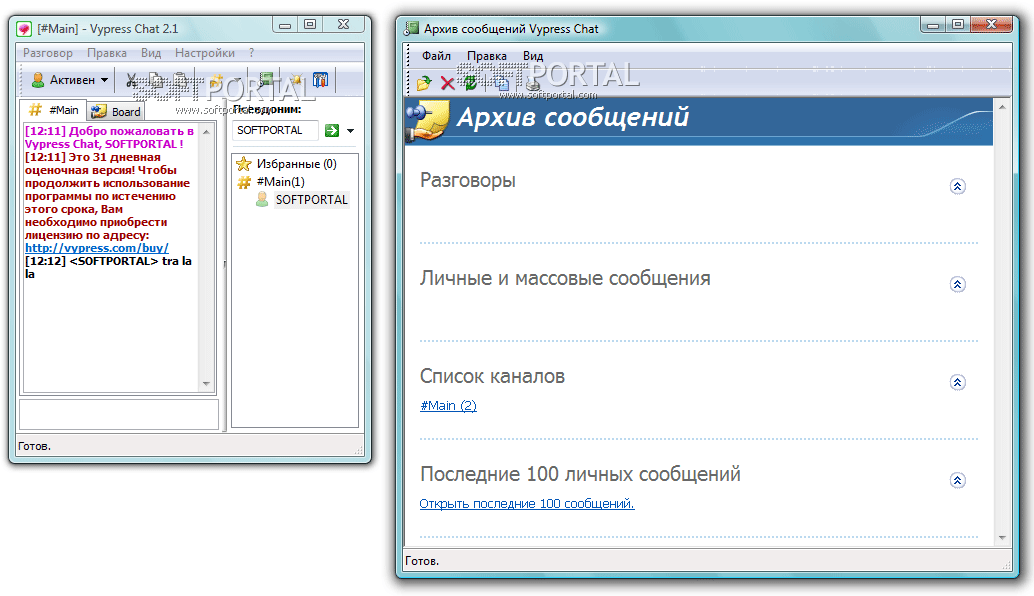
Task: Close the archive window
Action: click(x=991, y=24)
